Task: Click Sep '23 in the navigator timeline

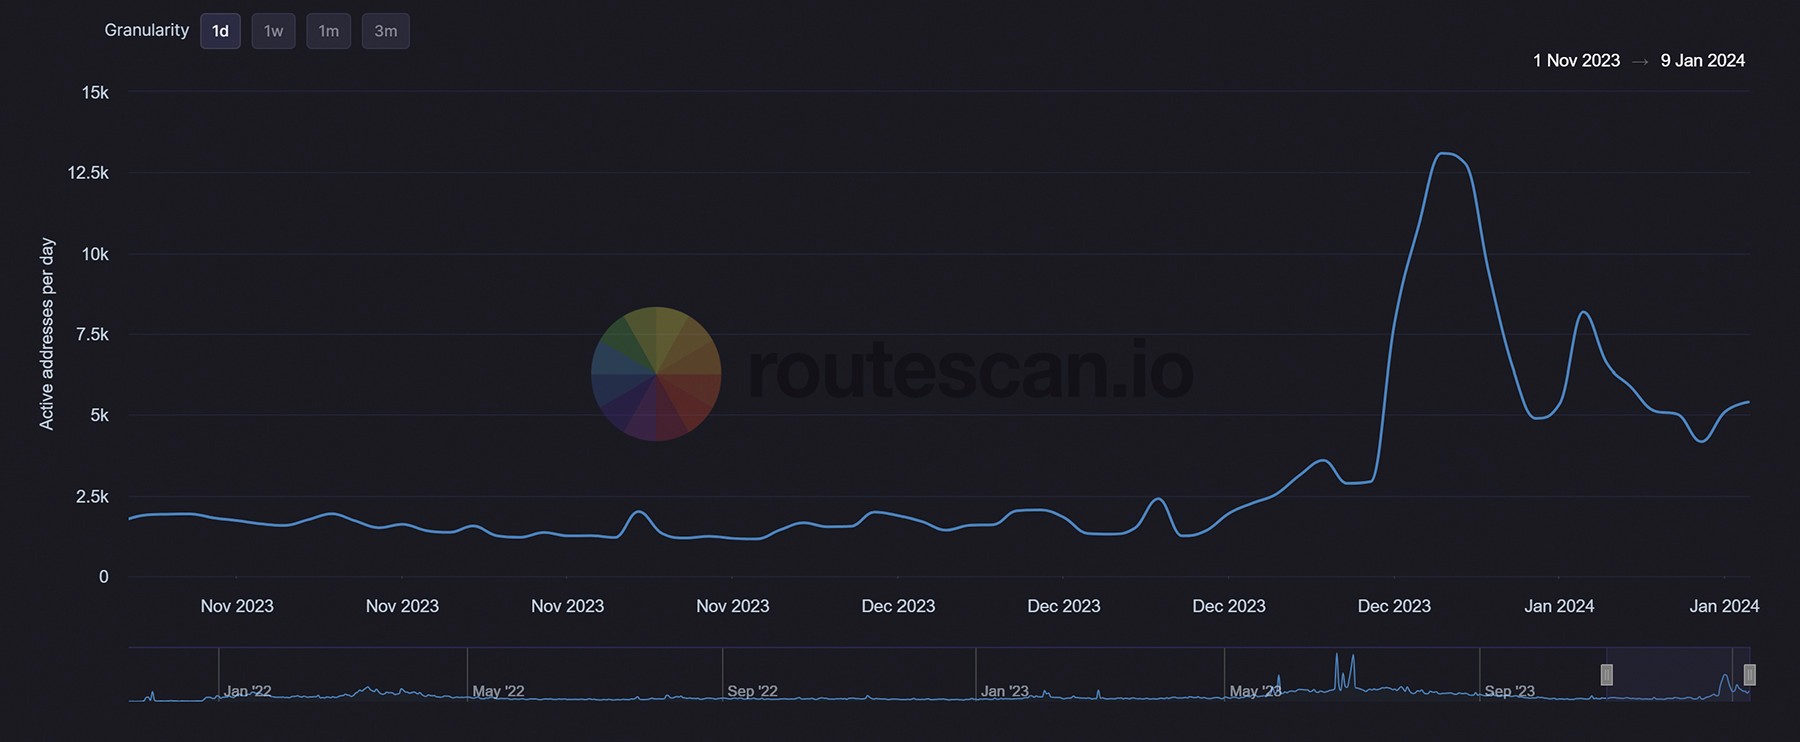Action: click(1509, 691)
